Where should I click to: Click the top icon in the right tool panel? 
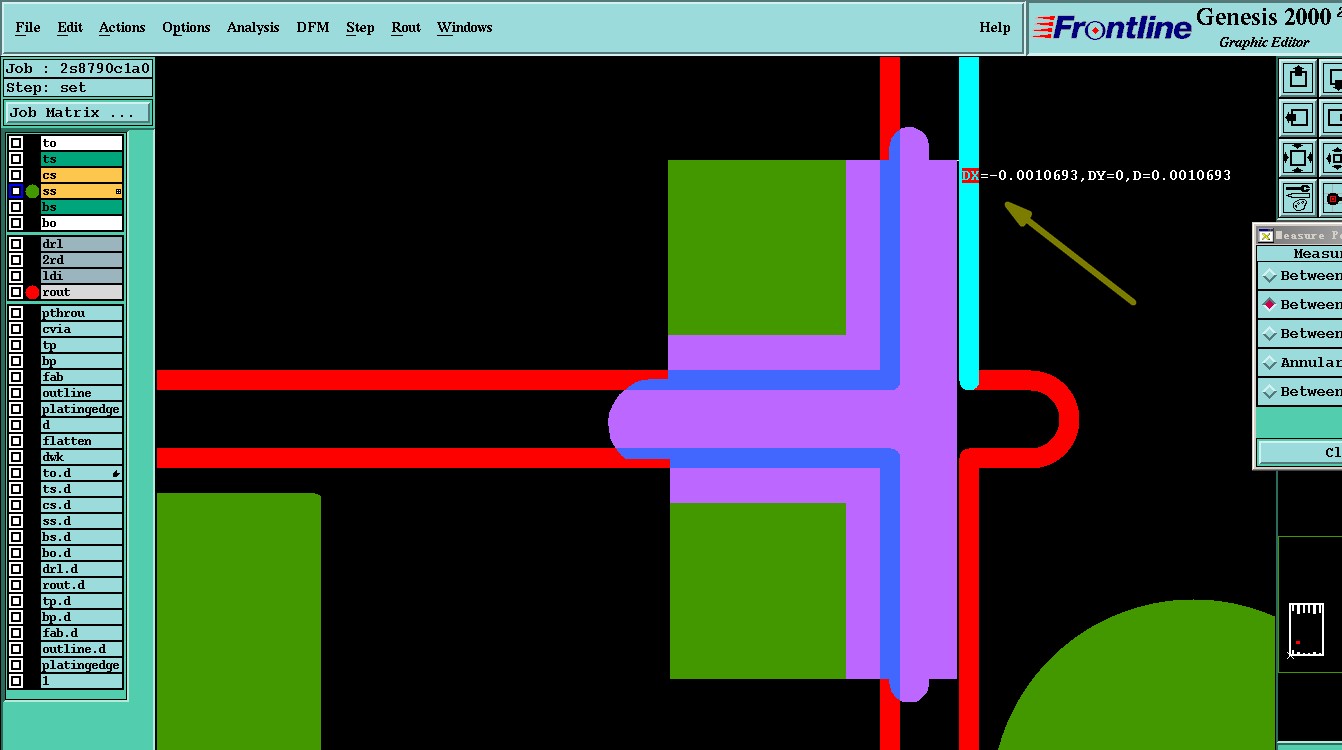pos(1297,77)
